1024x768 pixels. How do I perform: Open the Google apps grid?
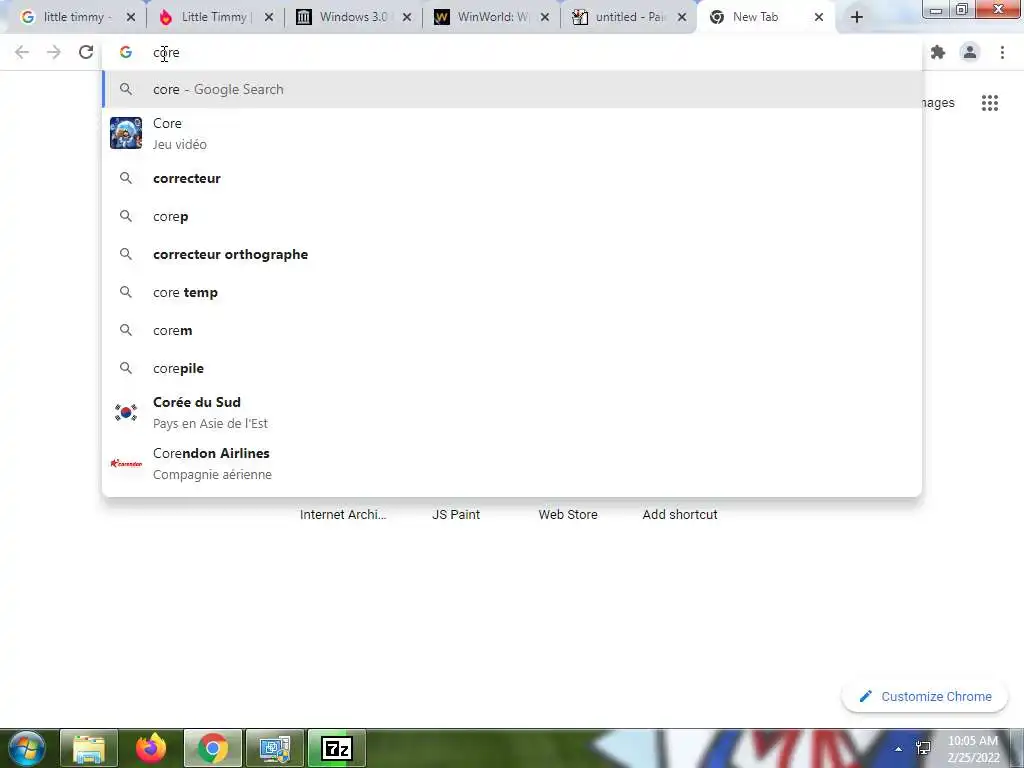[989, 103]
